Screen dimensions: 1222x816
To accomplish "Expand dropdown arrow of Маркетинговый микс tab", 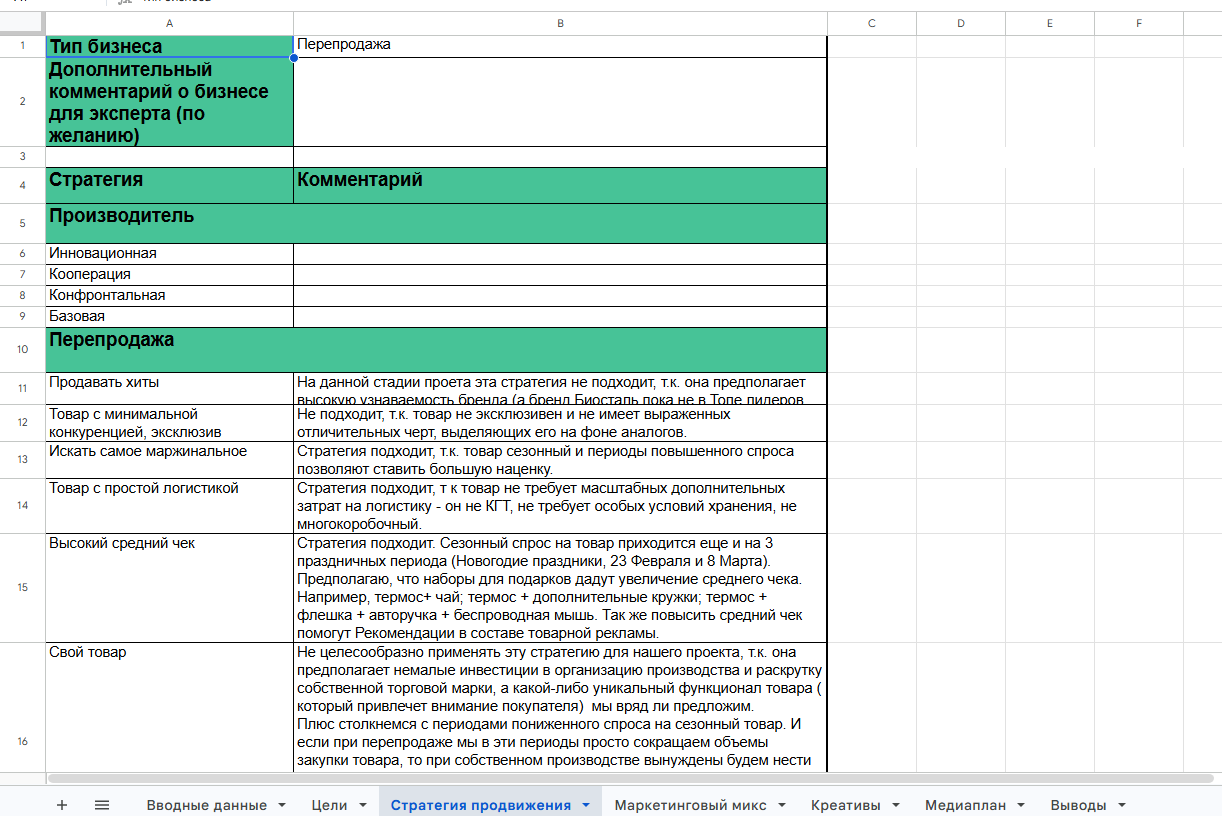I will point(782,805).
